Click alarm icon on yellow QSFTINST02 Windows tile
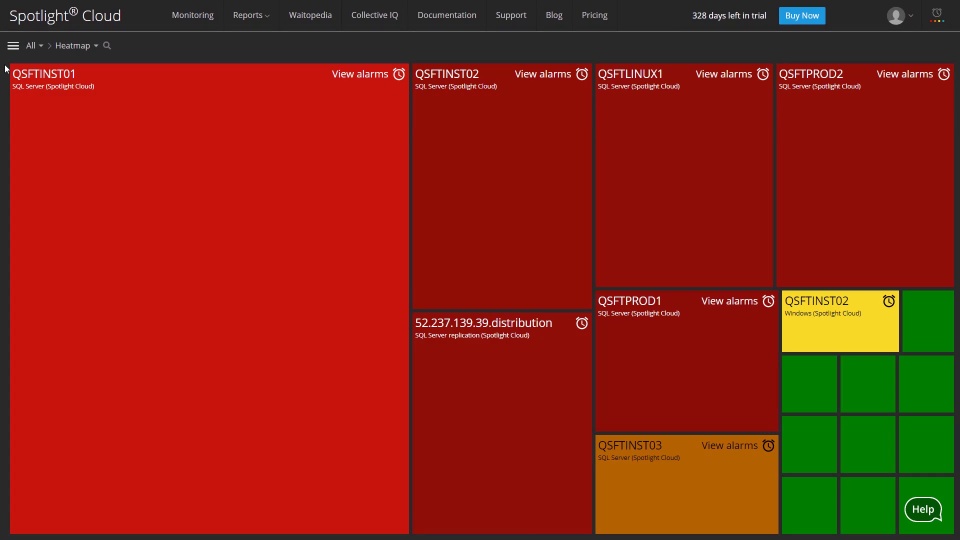 click(x=889, y=301)
